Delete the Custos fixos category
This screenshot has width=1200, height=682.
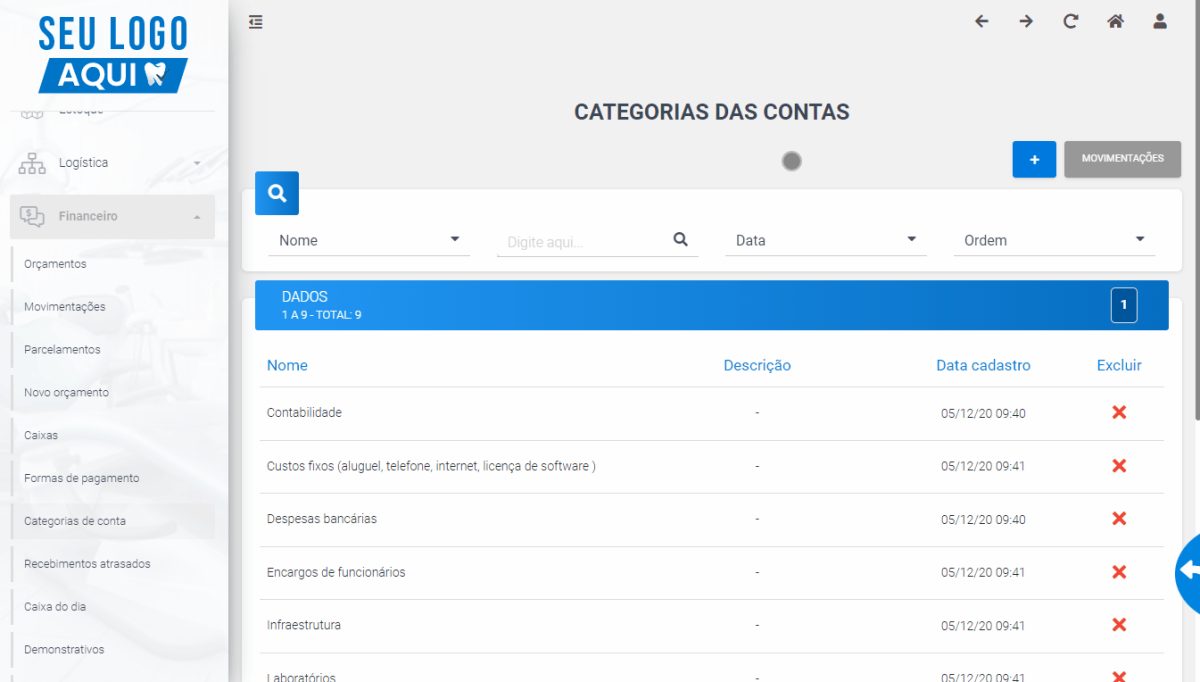coord(1119,466)
